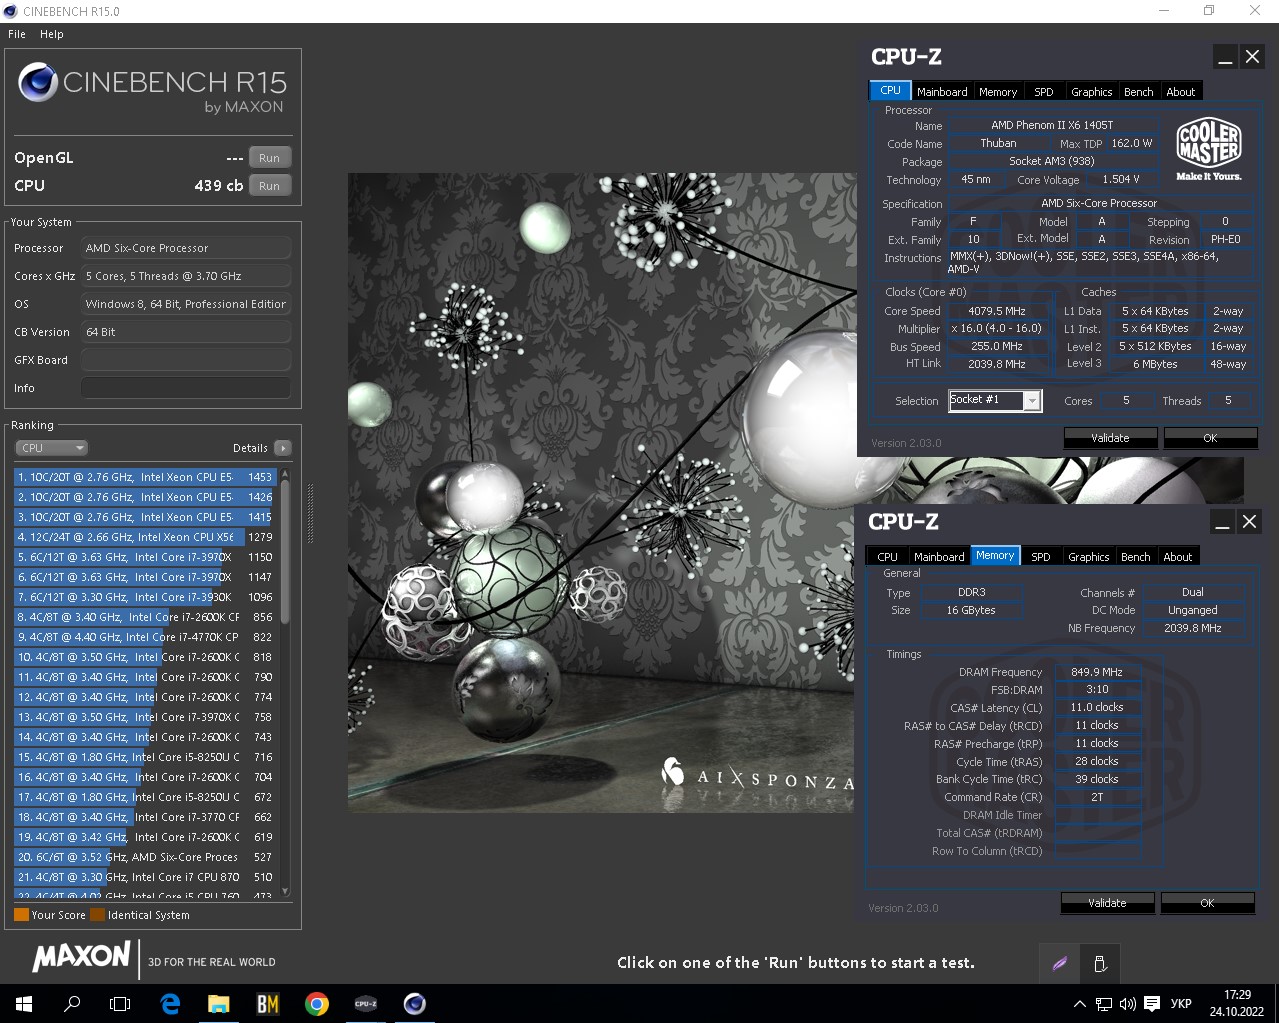Switch to Memory tab in top CPU-Z
The height and width of the screenshot is (1023, 1279).
998,92
